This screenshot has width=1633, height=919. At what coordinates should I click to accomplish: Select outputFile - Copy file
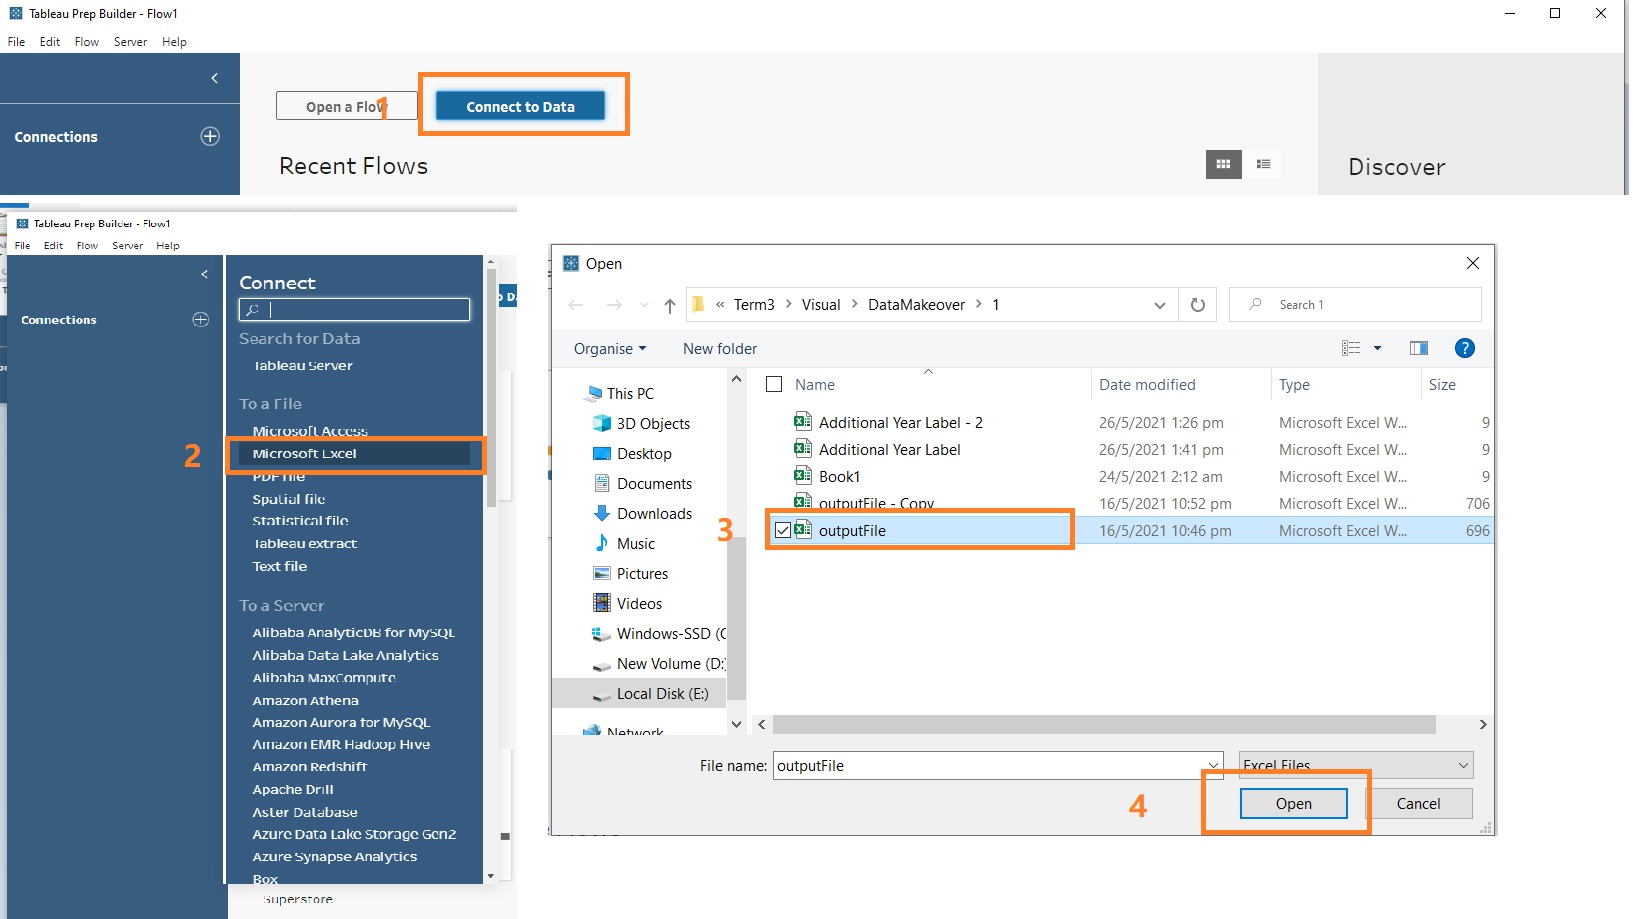876,503
